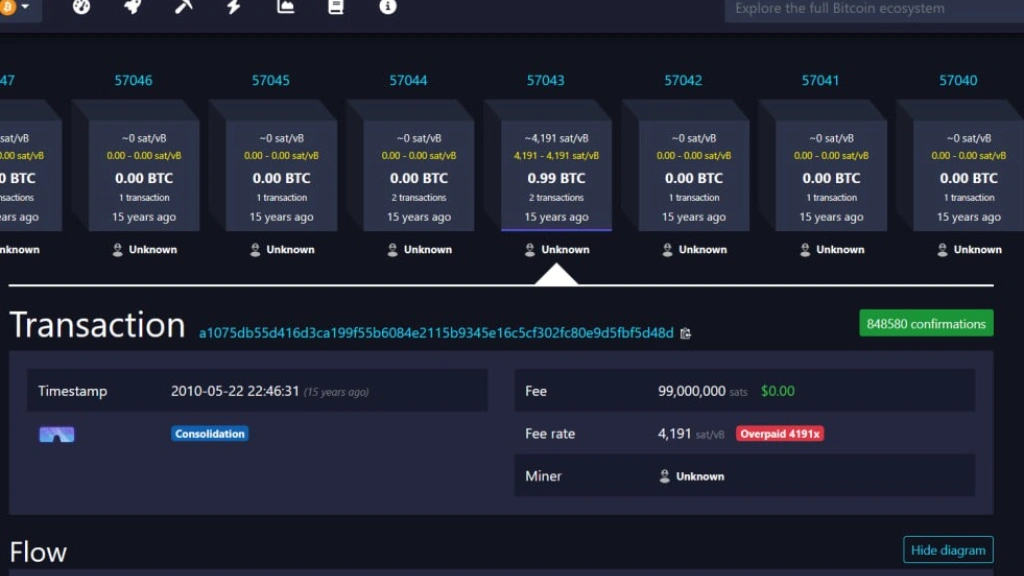Open the docs book icon
The width and height of the screenshot is (1024, 576).
(336, 7)
